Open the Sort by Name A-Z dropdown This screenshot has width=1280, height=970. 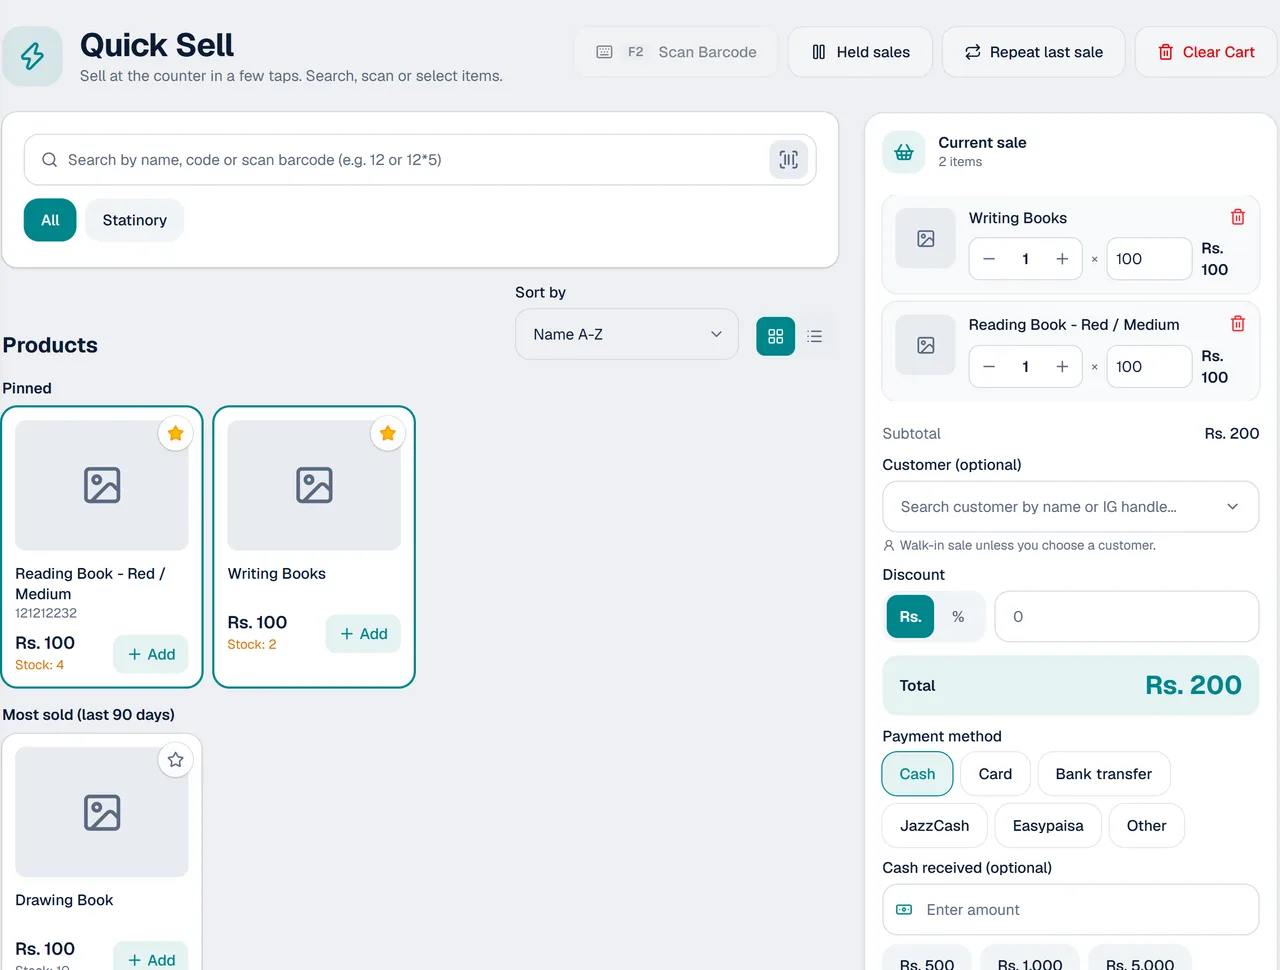pyautogui.click(x=627, y=334)
